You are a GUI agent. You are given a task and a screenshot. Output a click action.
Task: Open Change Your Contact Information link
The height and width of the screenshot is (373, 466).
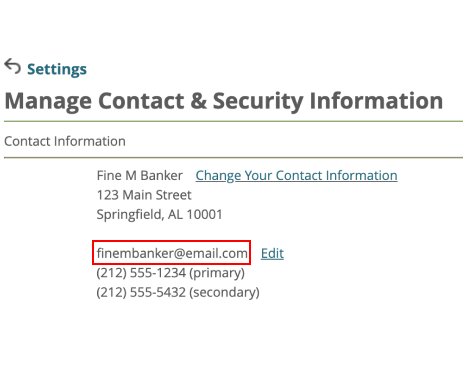coord(296,176)
